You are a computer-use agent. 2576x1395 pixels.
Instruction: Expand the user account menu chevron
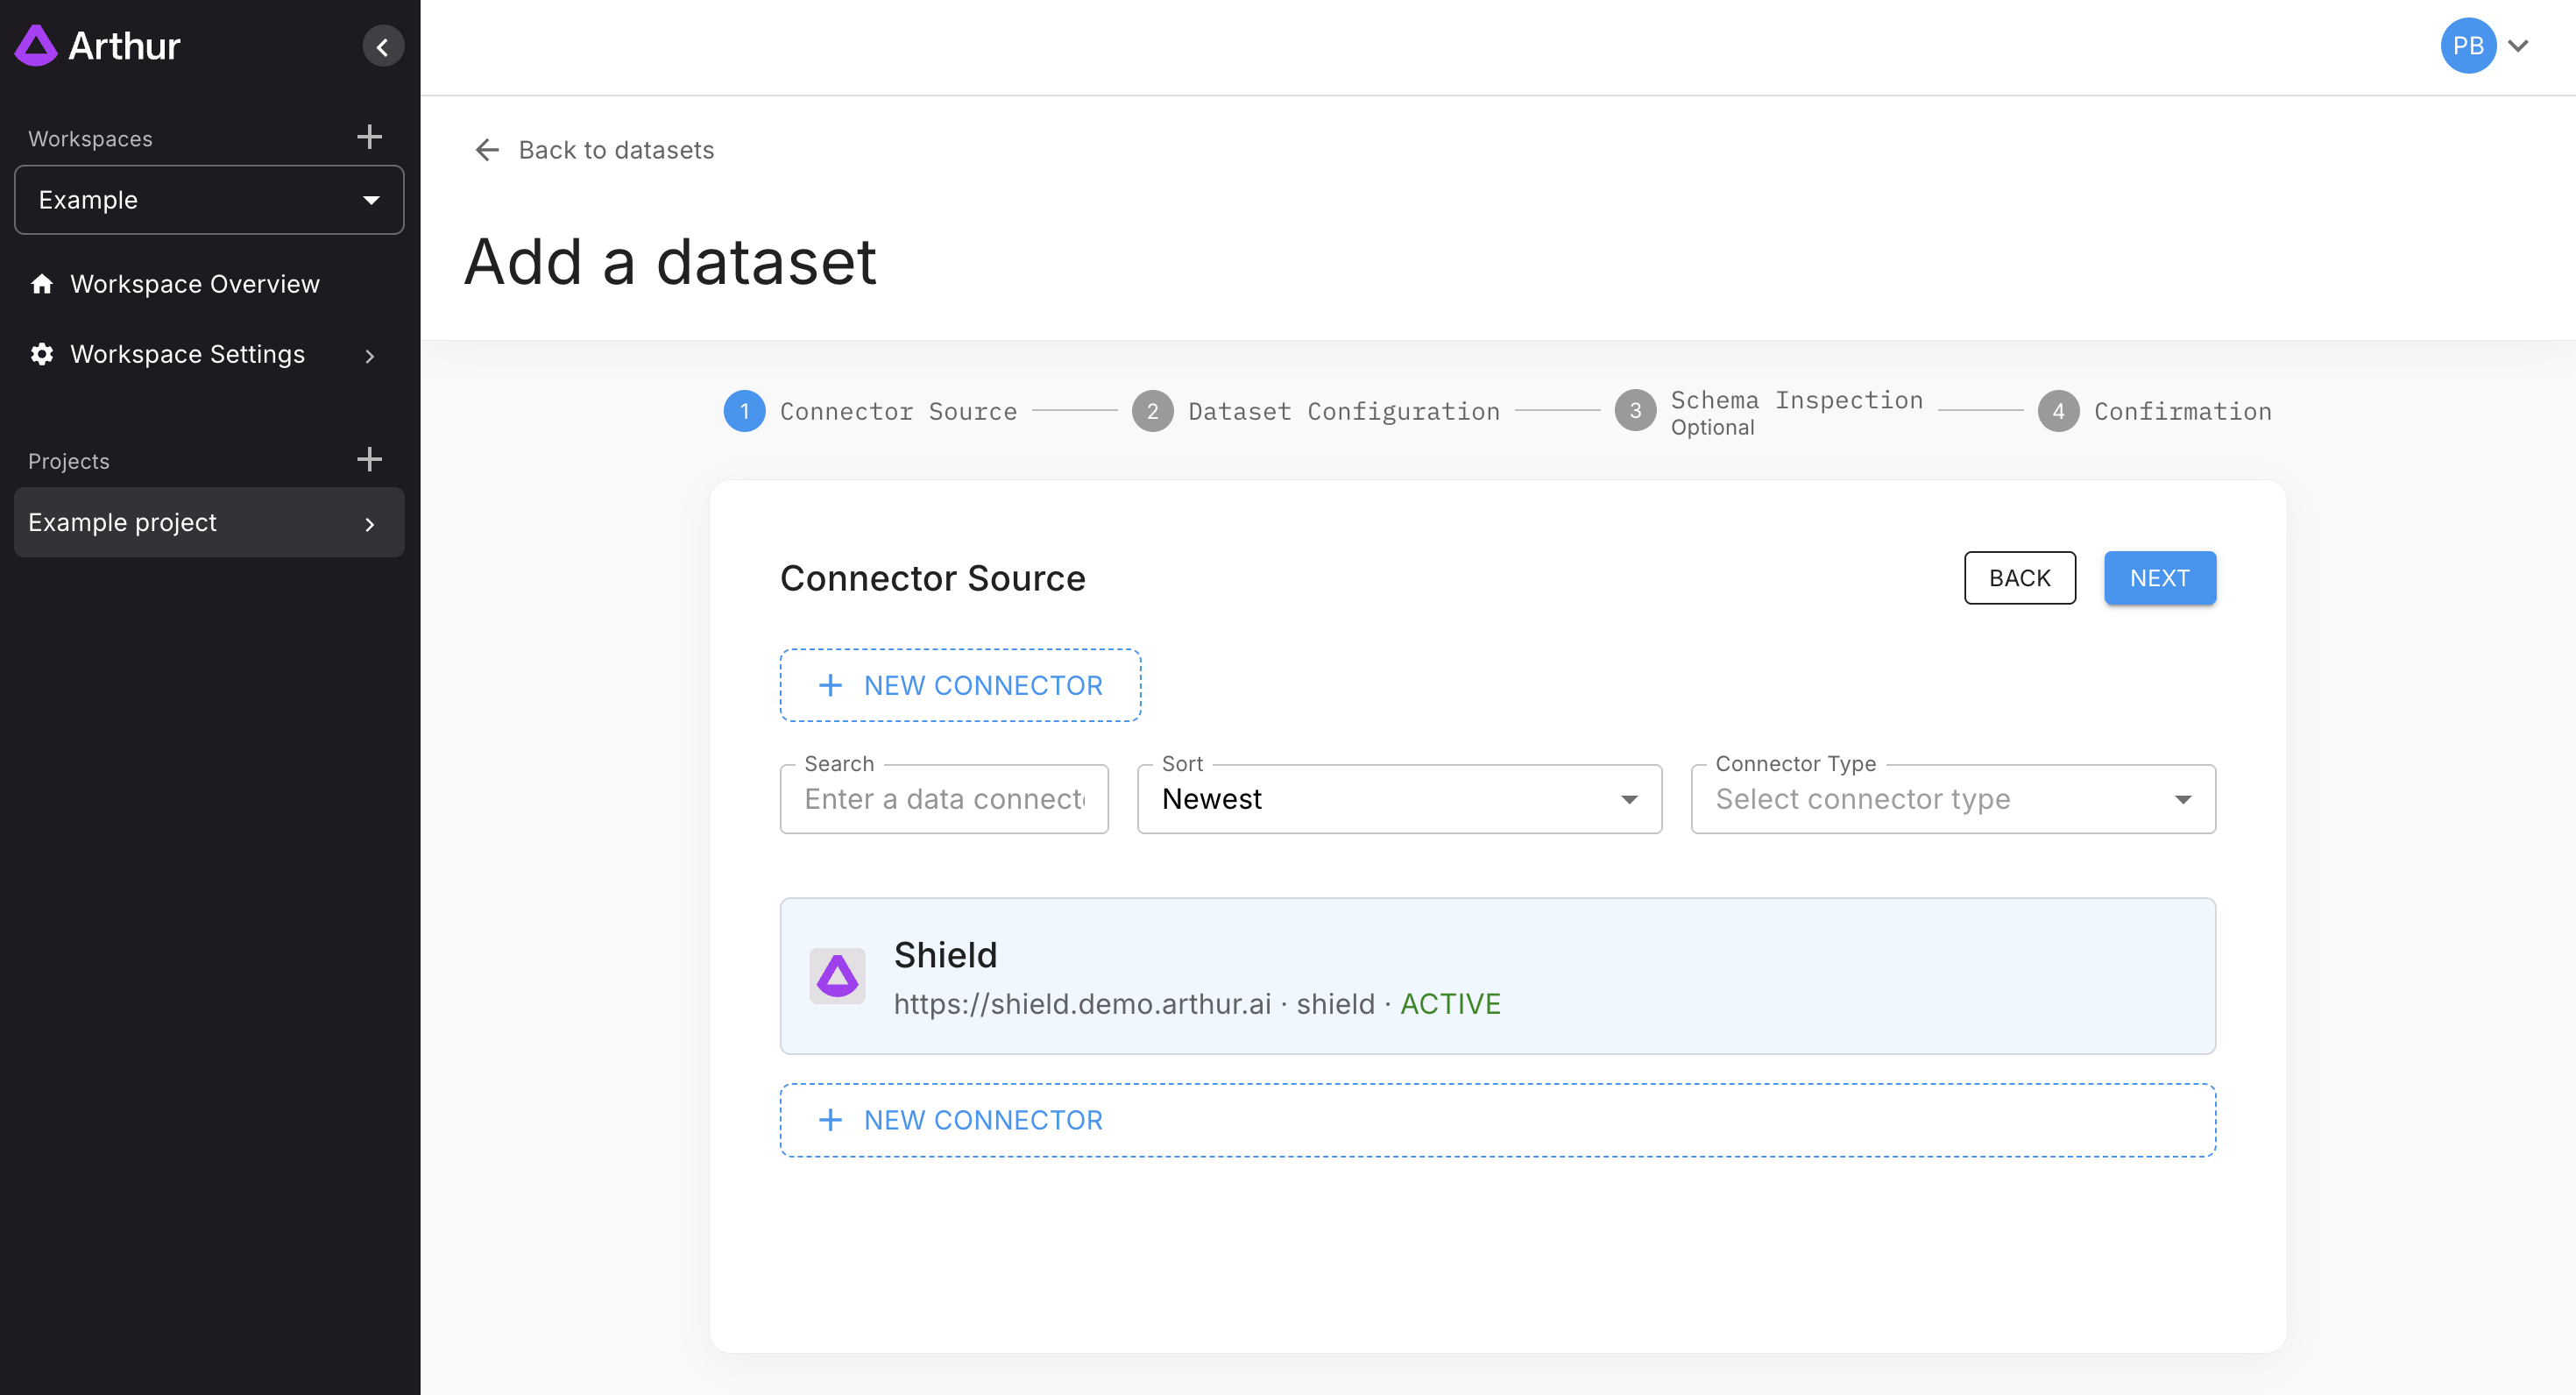(2518, 46)
